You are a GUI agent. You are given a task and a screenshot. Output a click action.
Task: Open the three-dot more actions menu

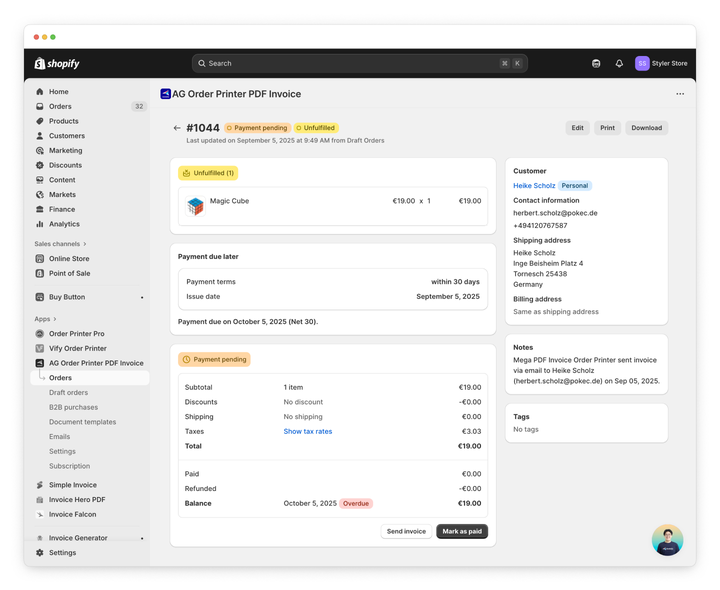680,94
